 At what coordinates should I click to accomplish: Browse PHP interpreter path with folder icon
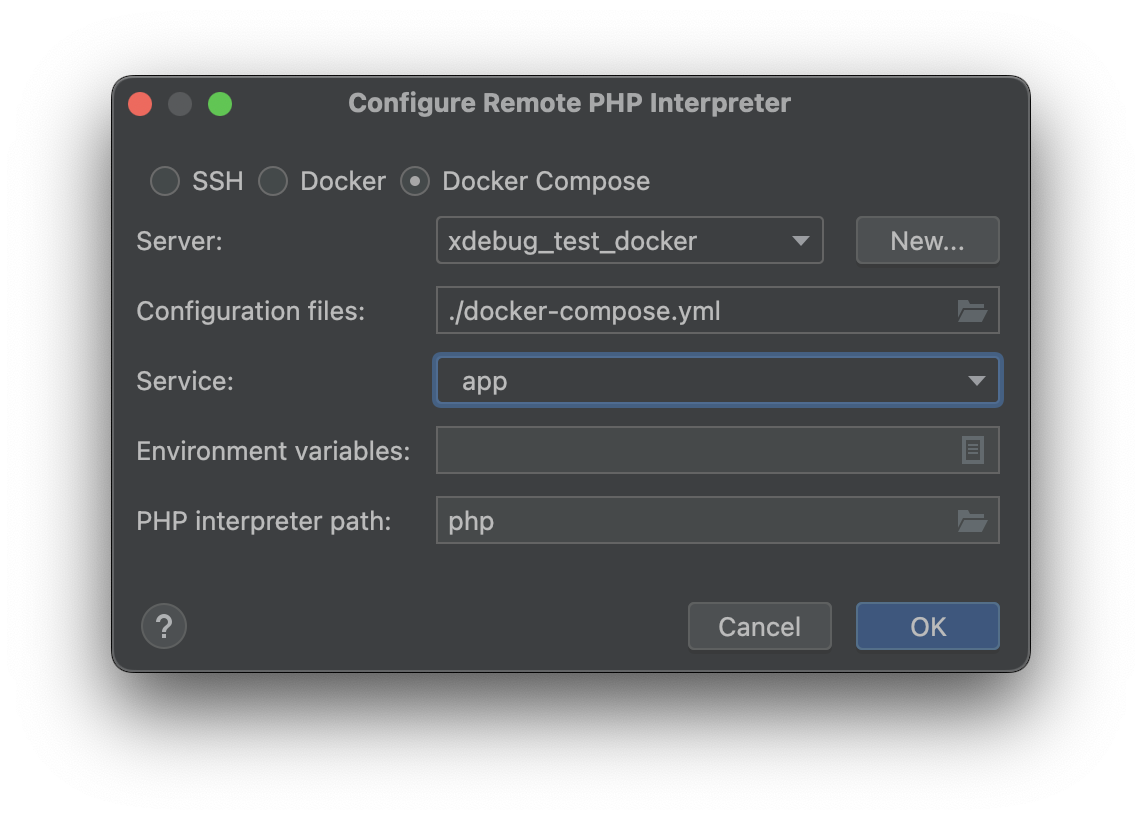(972, 521)
